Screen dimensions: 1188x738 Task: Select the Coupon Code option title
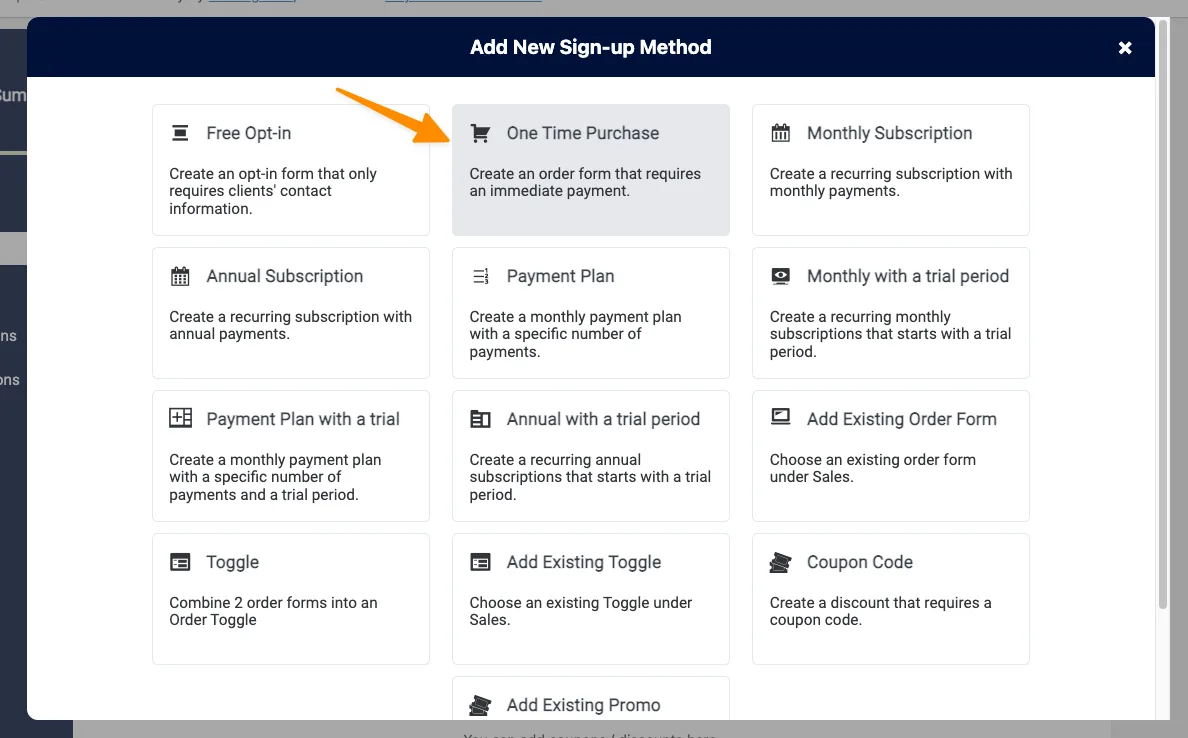859,562
